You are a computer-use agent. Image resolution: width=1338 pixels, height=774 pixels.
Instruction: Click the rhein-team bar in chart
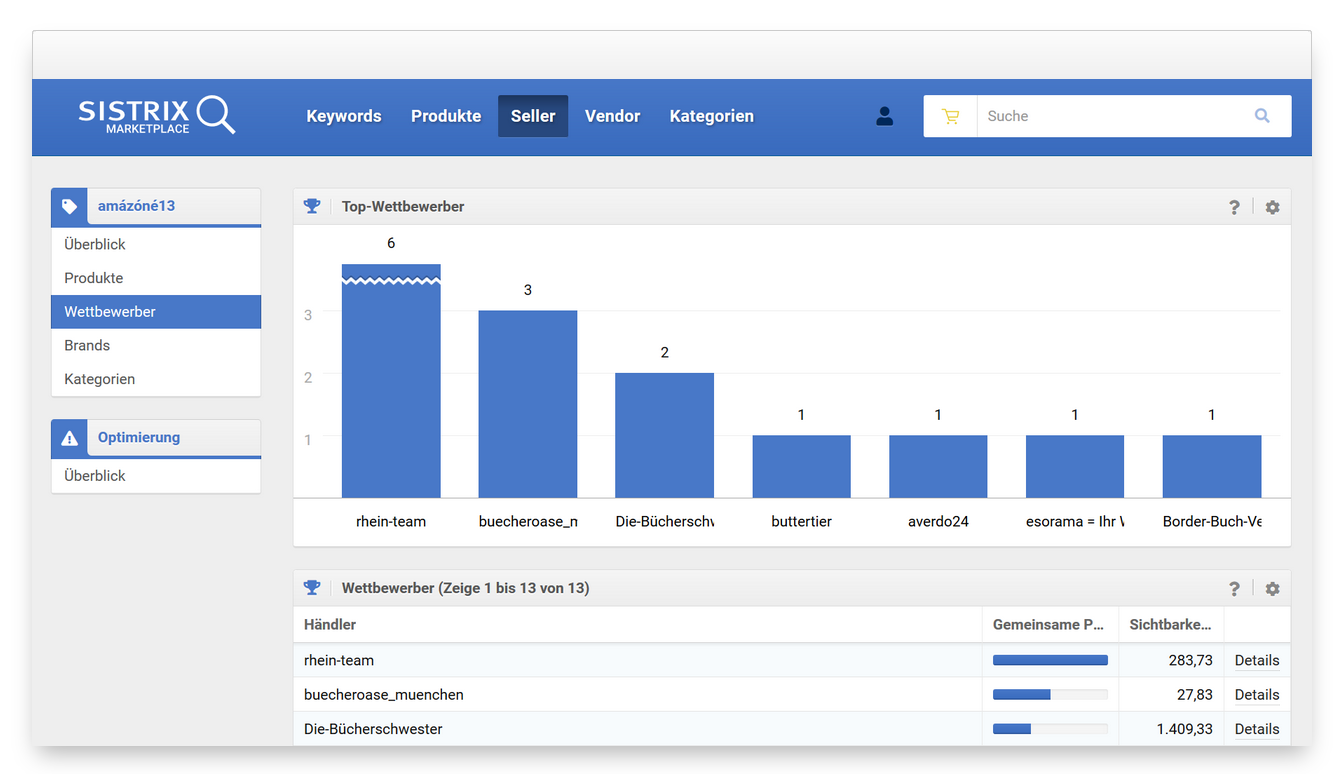point(391,390)
